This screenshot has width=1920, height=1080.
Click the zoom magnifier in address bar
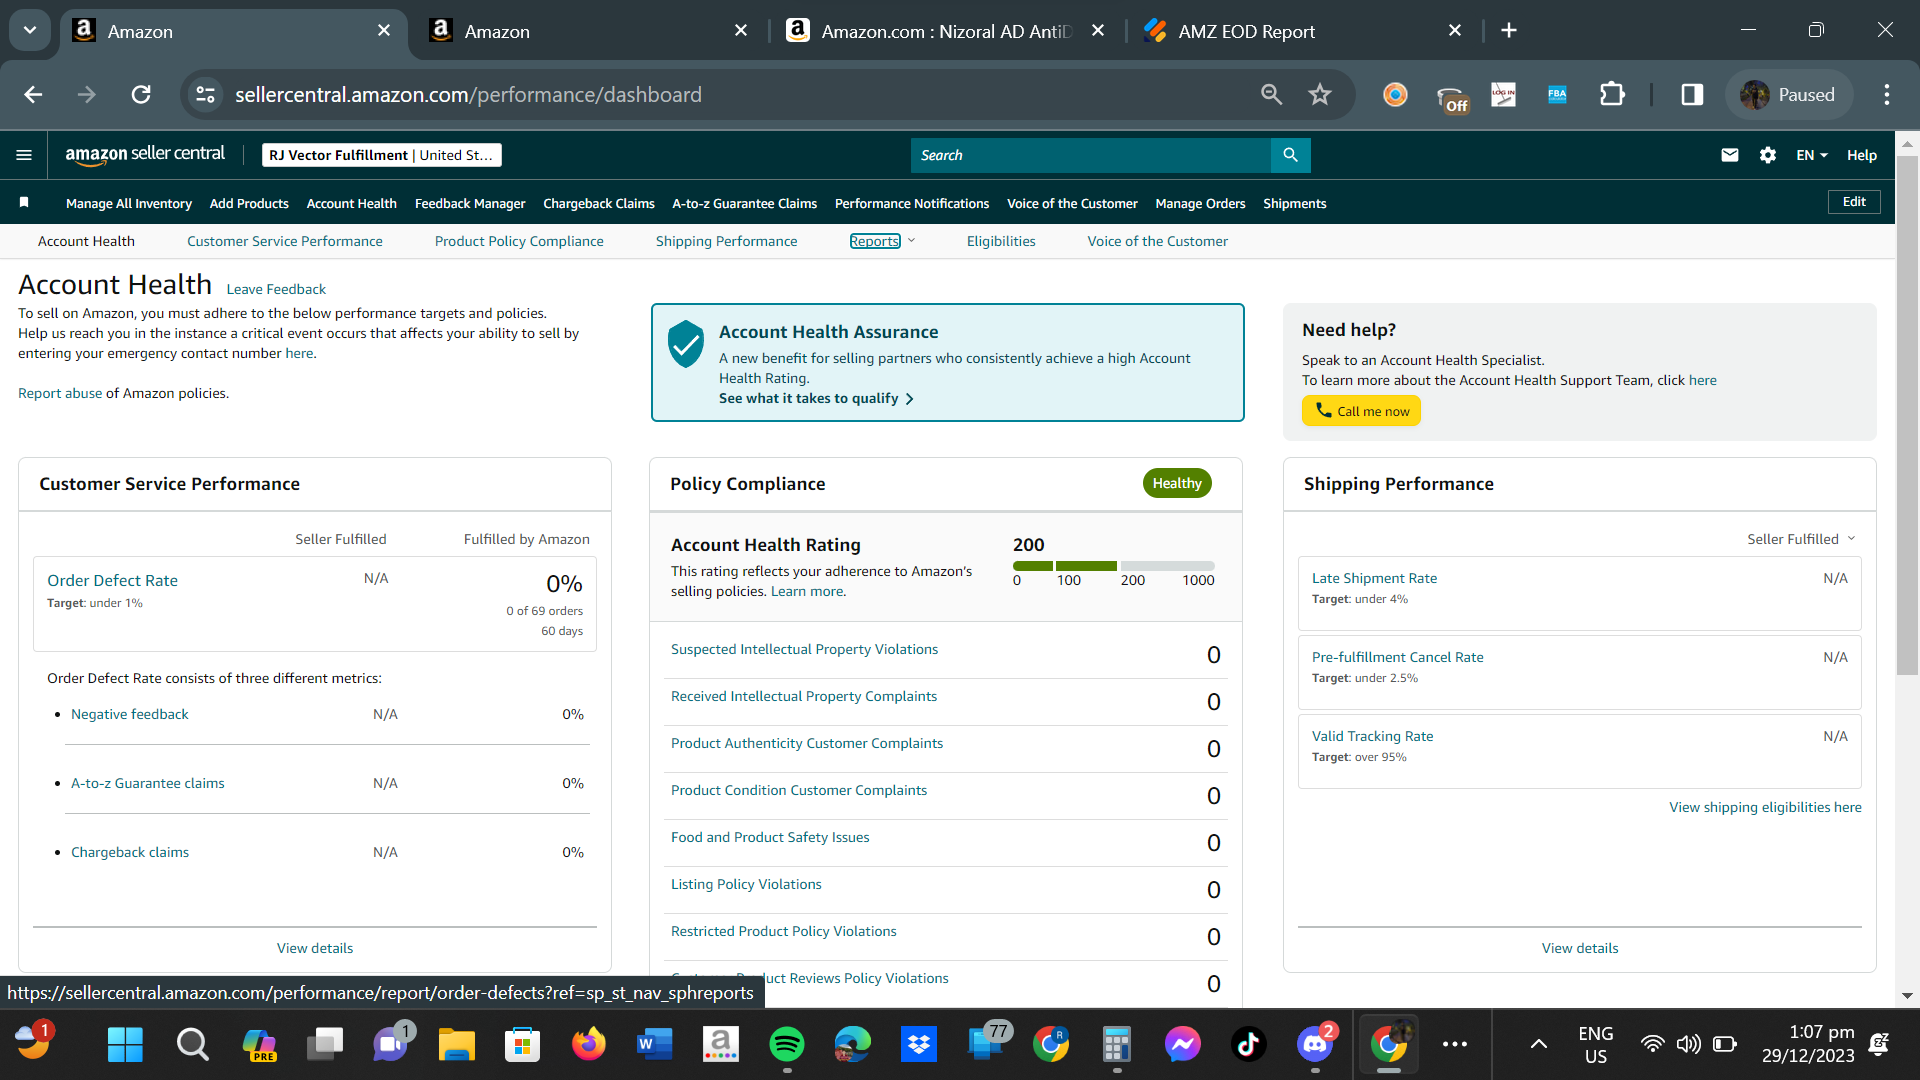1271,95
